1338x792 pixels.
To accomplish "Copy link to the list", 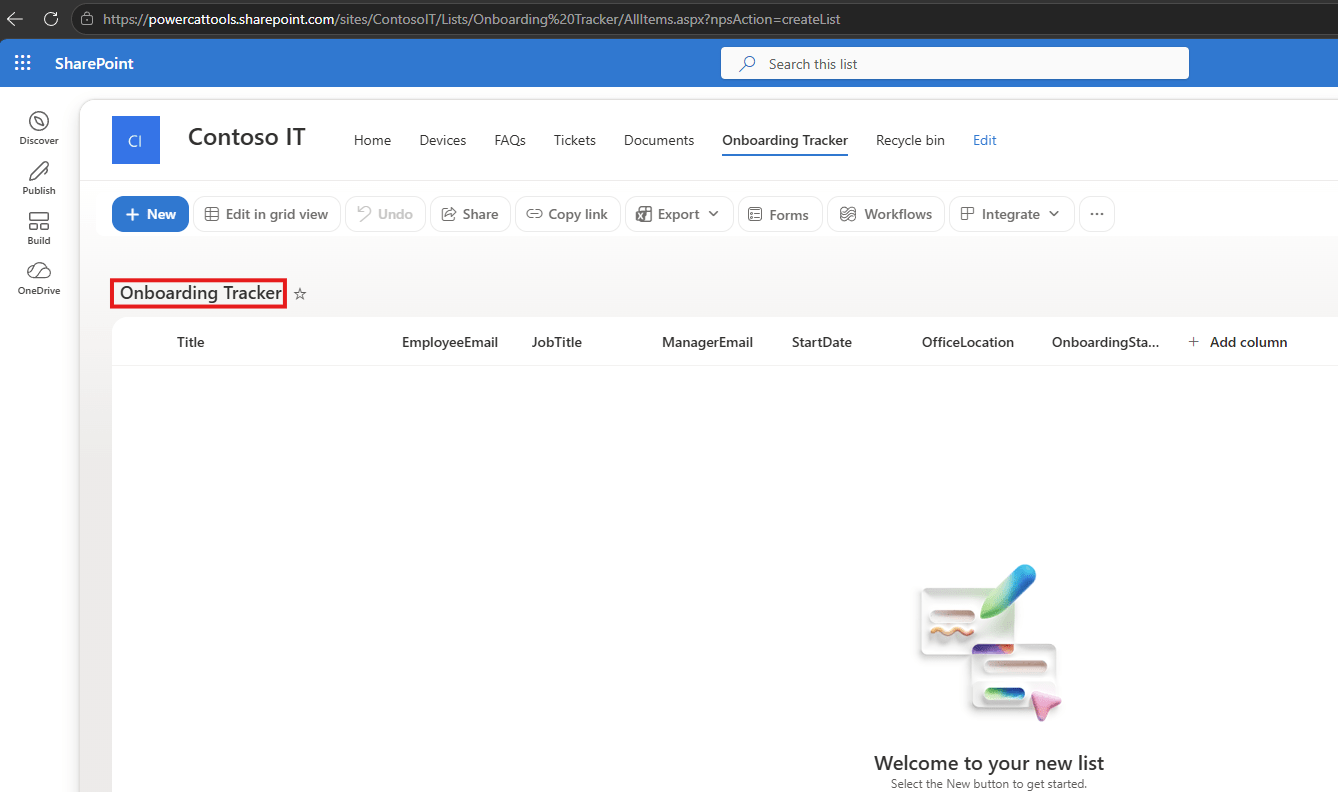I will [568, 214].
